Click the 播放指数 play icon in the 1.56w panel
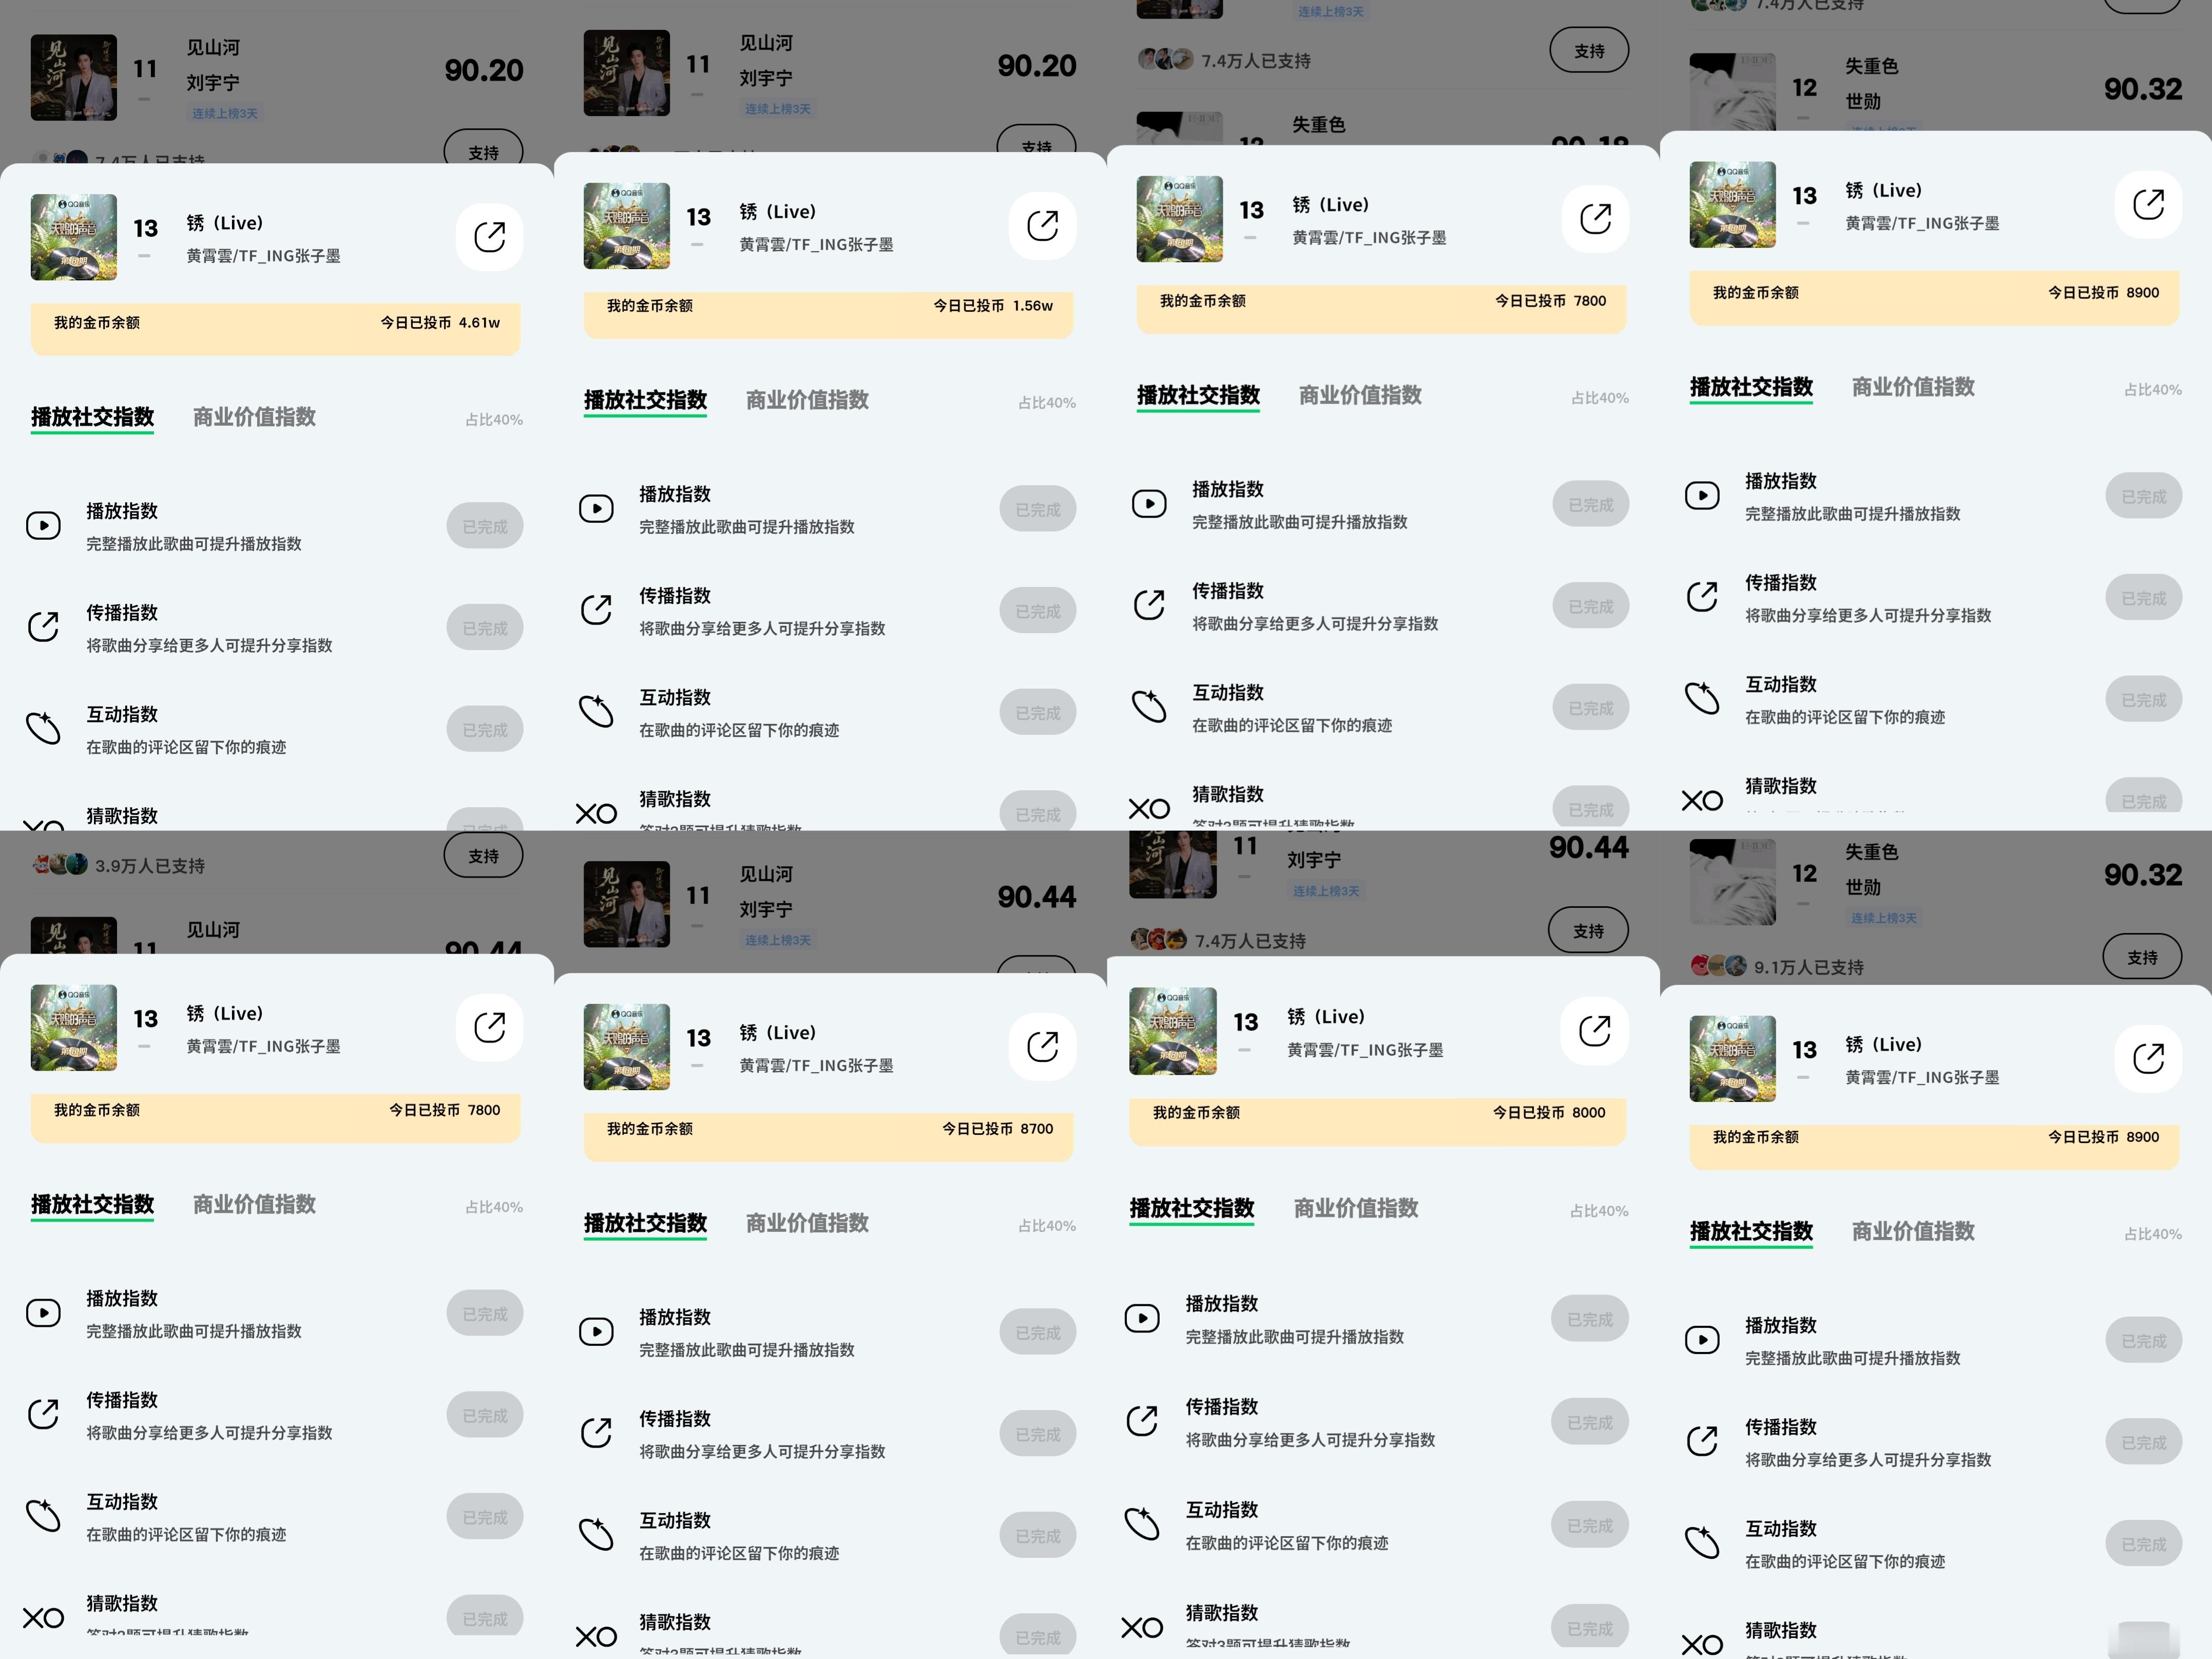 pos(596,509)
